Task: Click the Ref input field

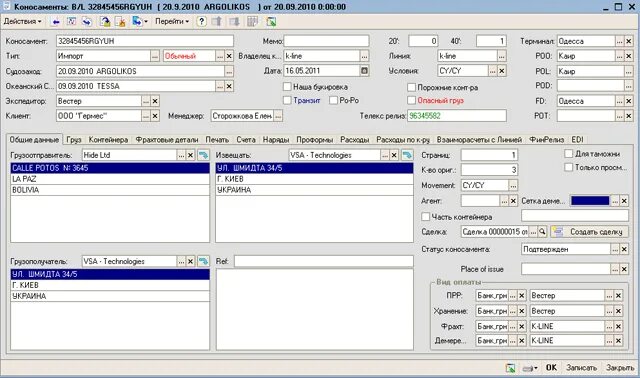Action: pos(324,261)
